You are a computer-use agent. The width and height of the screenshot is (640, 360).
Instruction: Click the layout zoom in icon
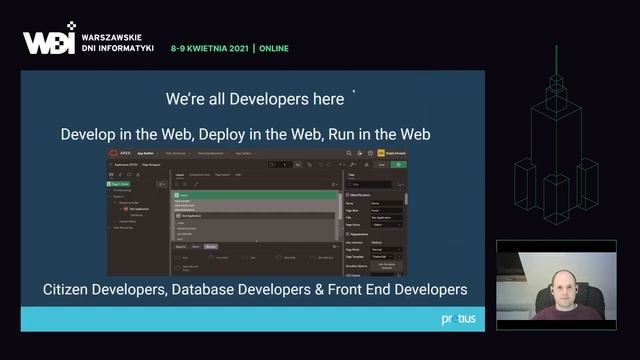(184, 184)
